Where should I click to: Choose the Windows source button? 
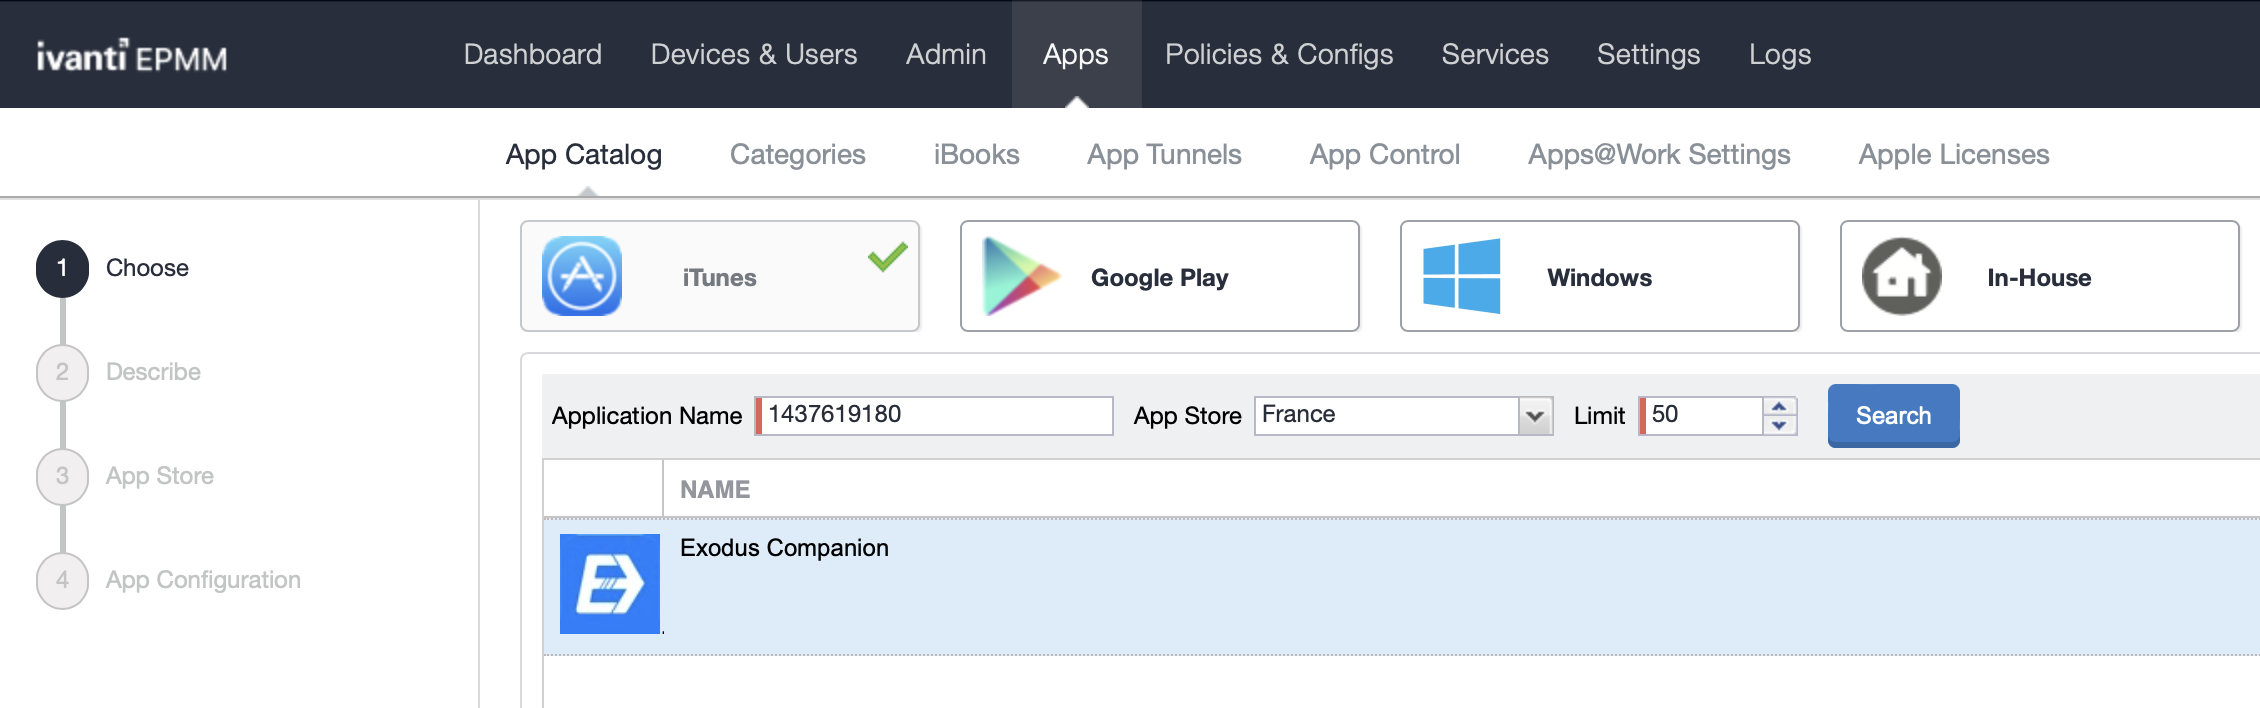(1600, 276)
